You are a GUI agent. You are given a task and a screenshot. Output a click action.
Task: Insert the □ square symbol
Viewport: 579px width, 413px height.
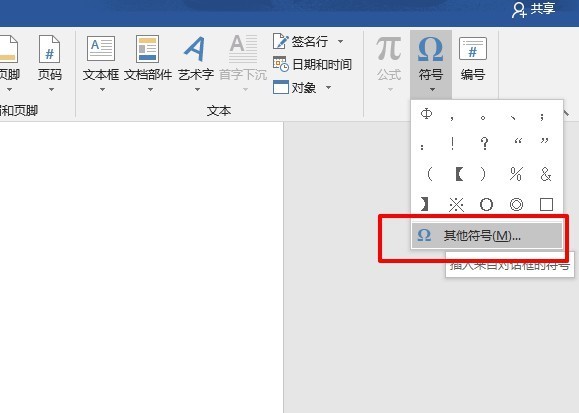tap(546, 204)
